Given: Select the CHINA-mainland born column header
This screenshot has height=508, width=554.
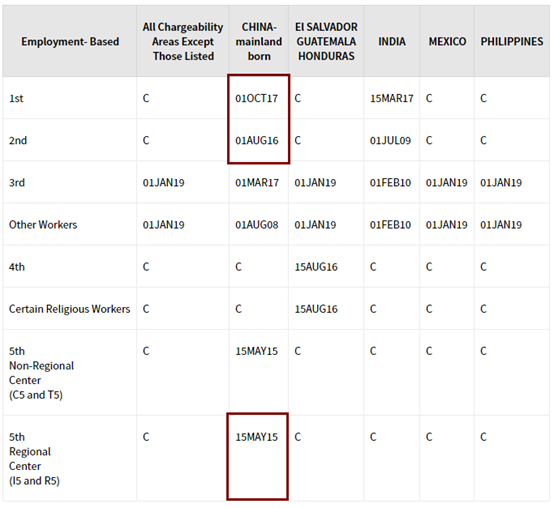Looking at the screenshot, I should [259, 41].
